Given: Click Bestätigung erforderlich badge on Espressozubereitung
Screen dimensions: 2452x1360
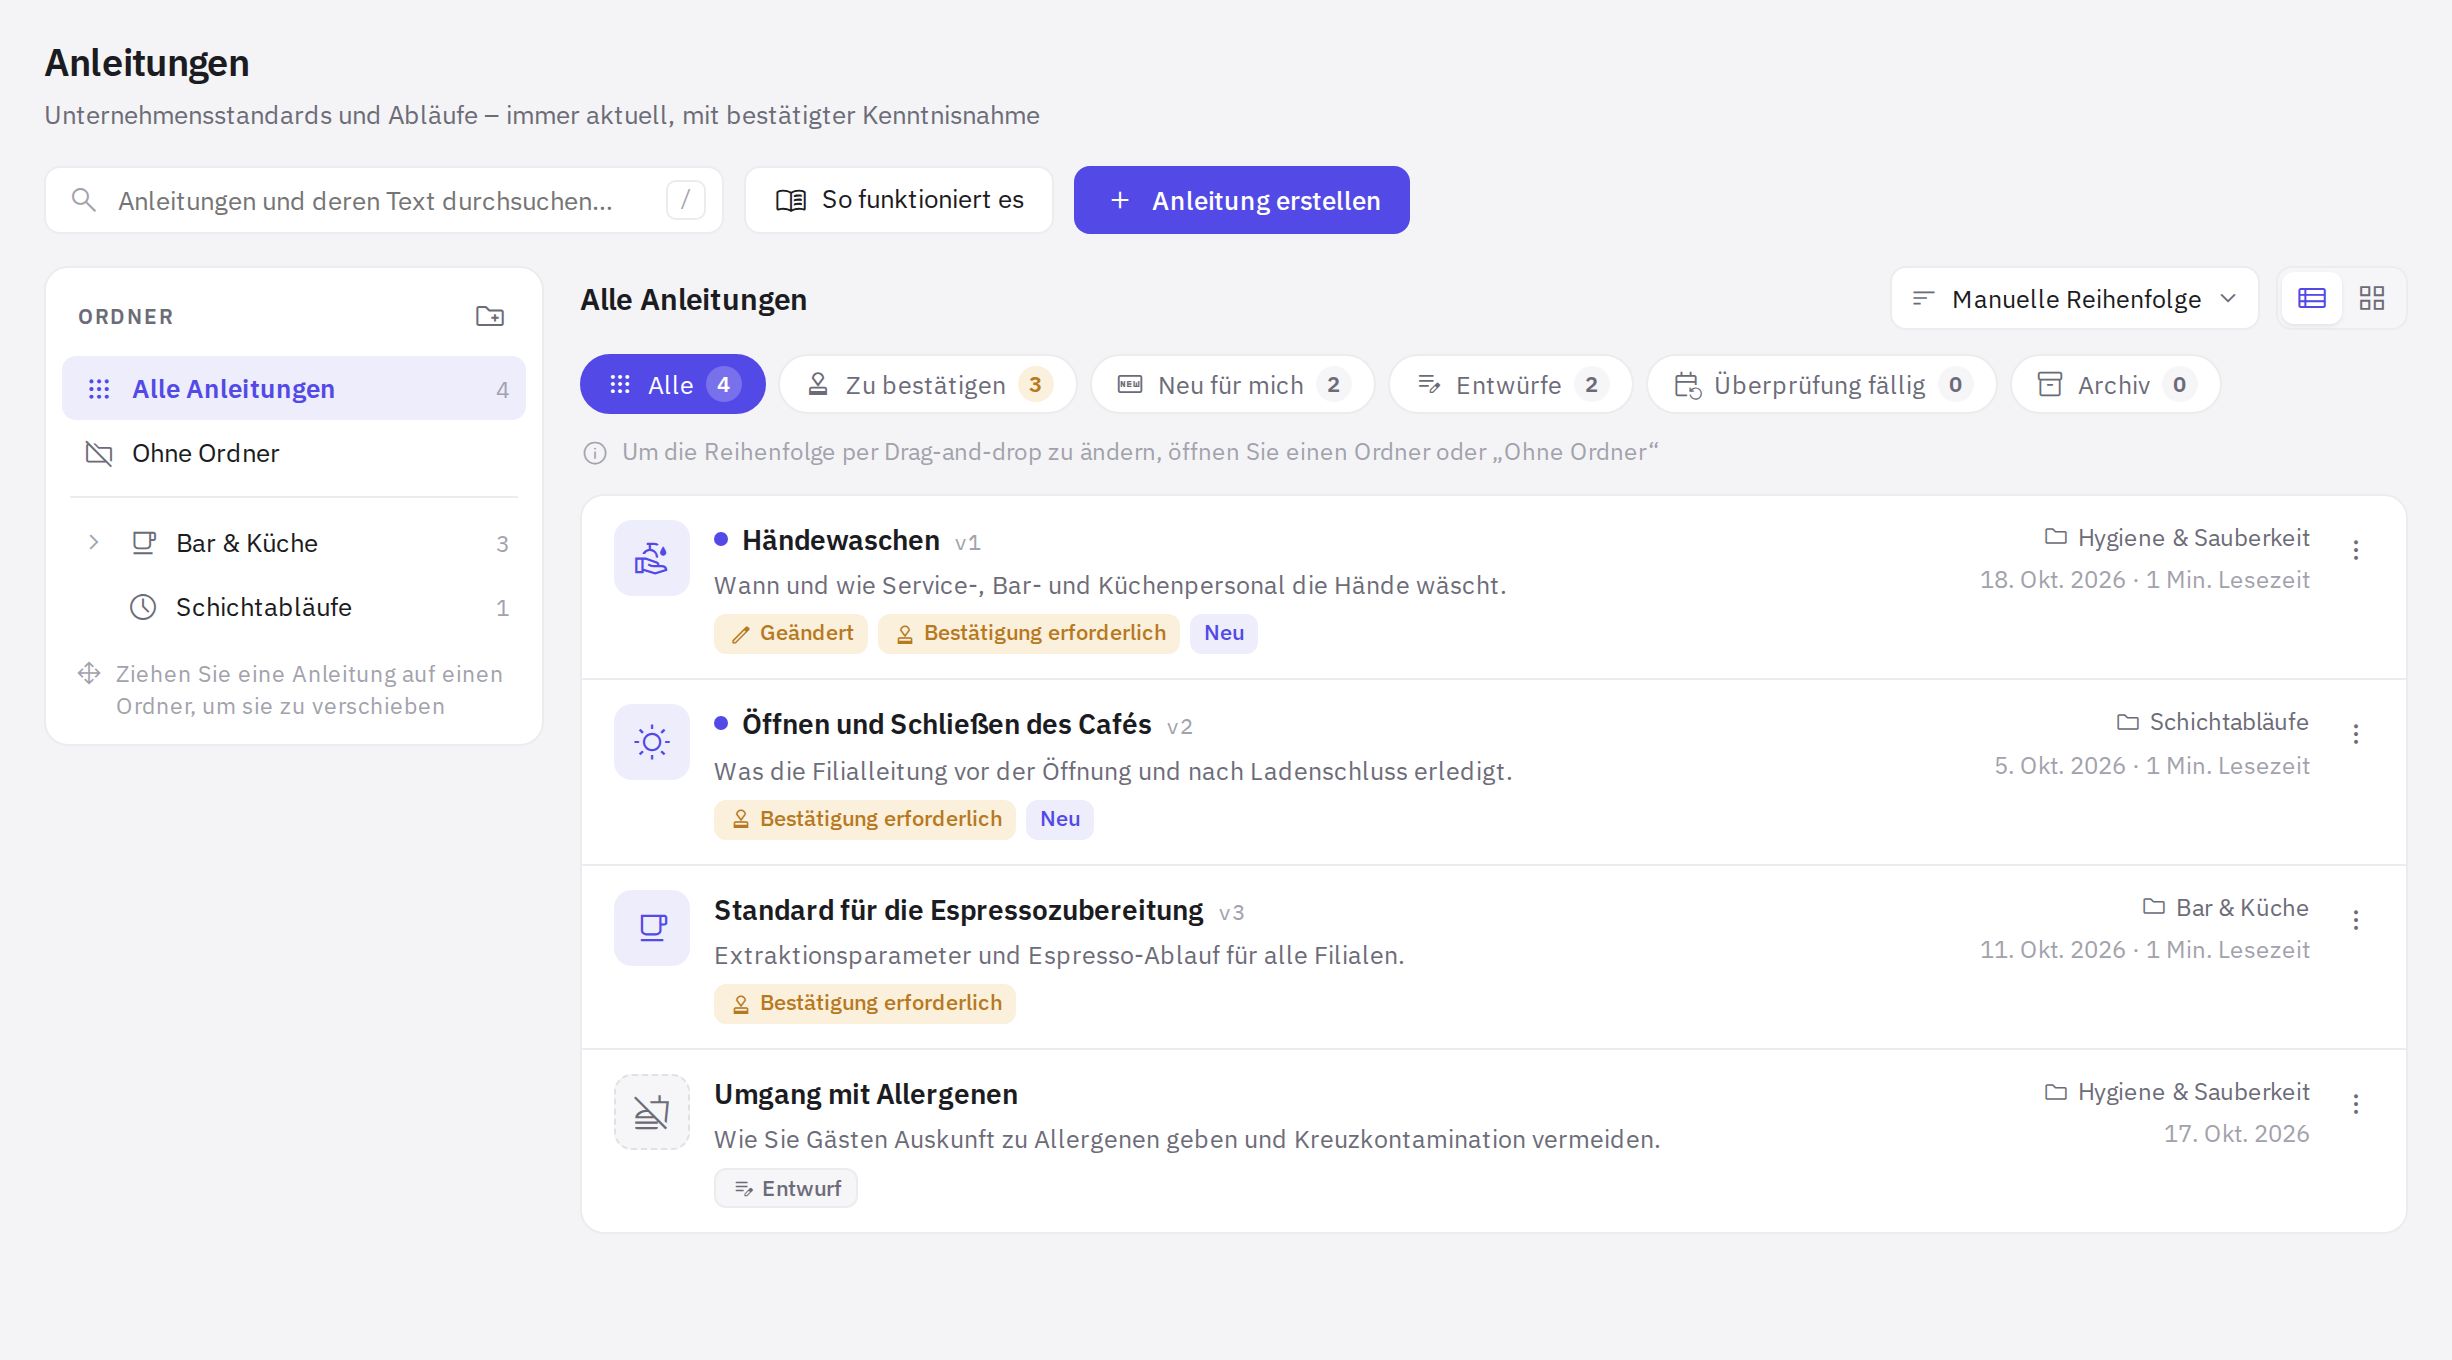Looking at the screenshot, I should coord(864,1003).
